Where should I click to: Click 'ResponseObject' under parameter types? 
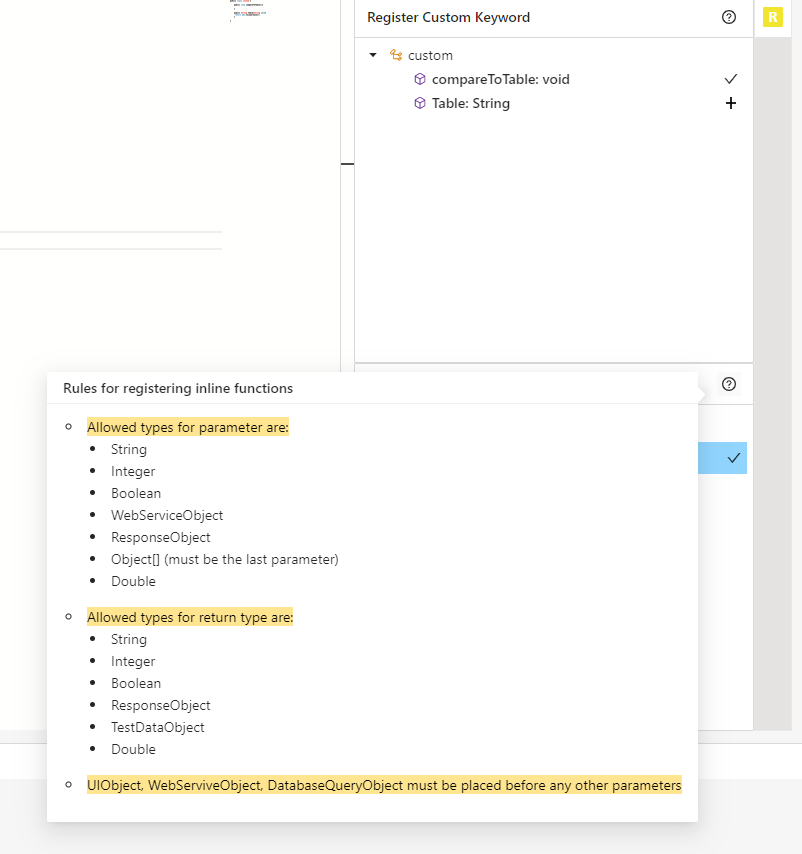161,538
